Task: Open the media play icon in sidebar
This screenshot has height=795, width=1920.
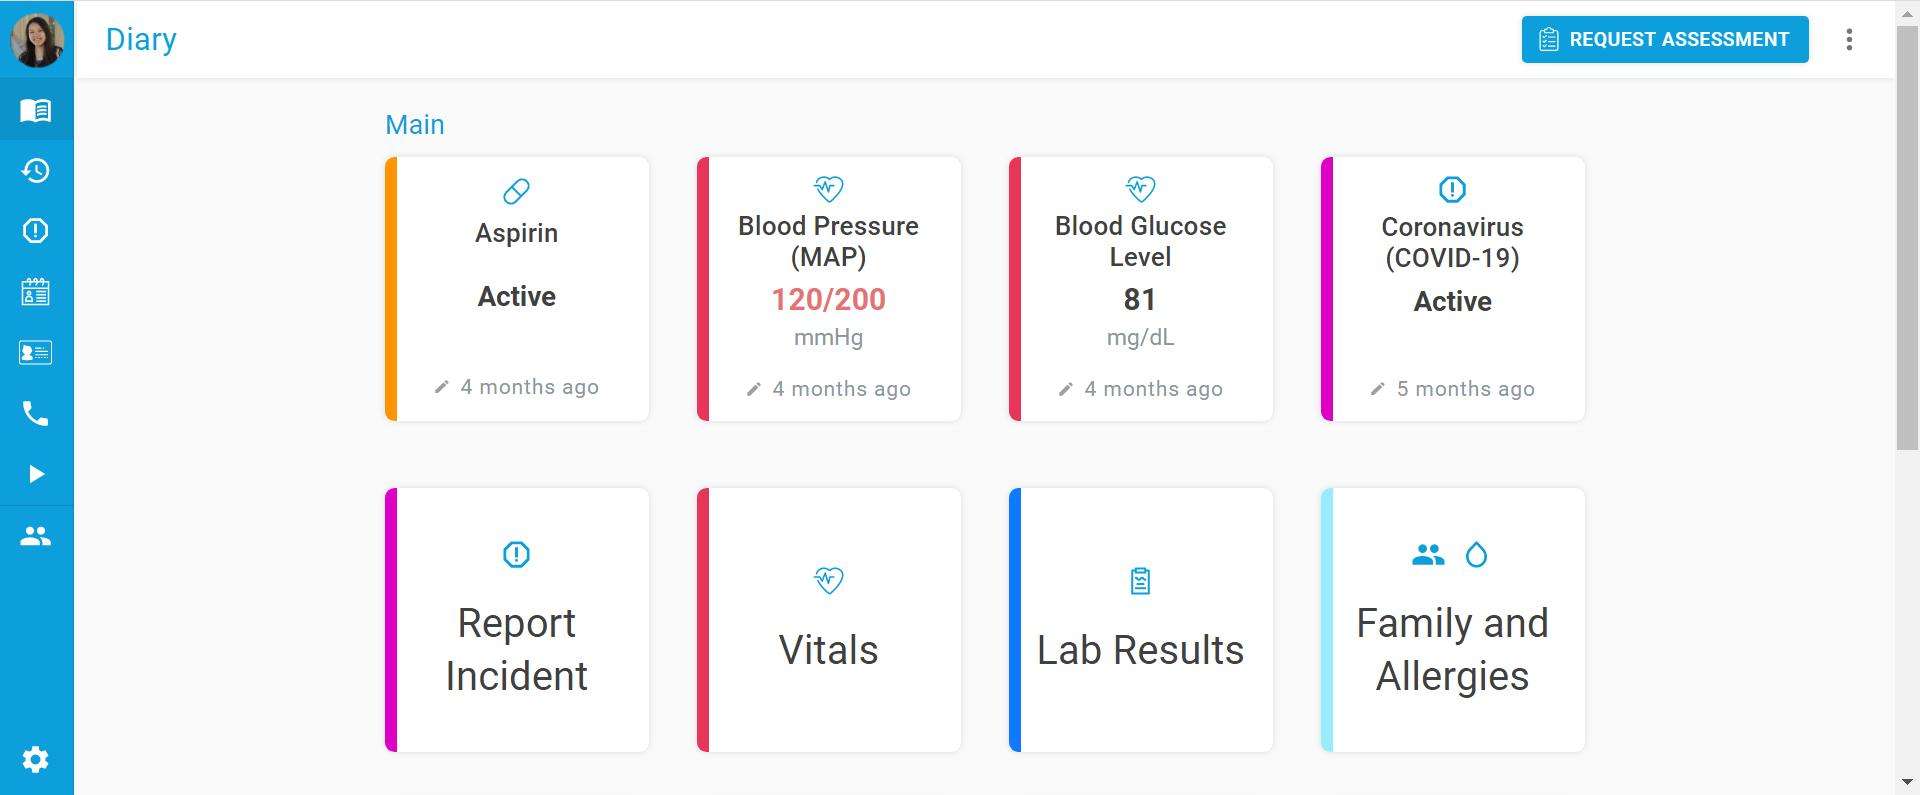Action: click(x=36, y=473)
